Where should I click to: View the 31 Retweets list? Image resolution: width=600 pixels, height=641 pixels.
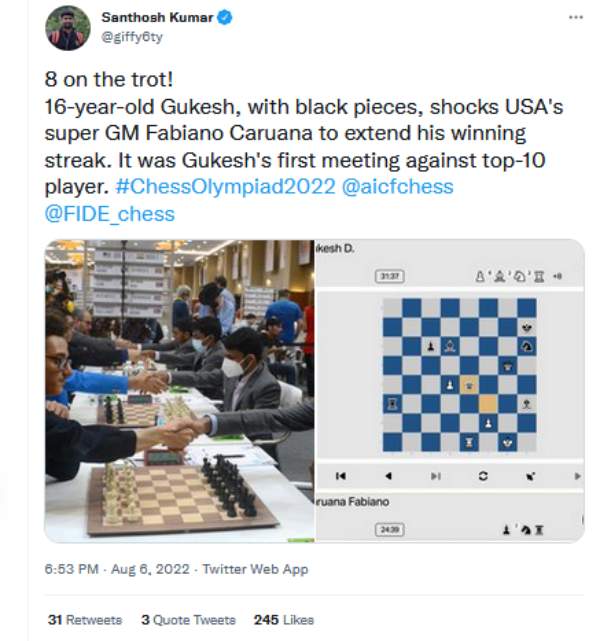pos(85,620)
